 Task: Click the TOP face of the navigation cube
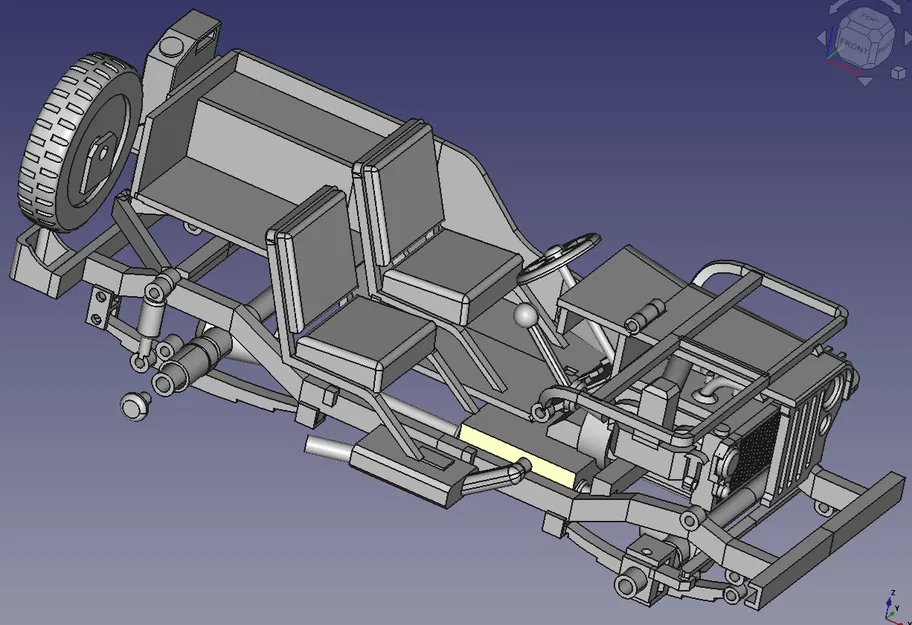(x=870, y=17)
